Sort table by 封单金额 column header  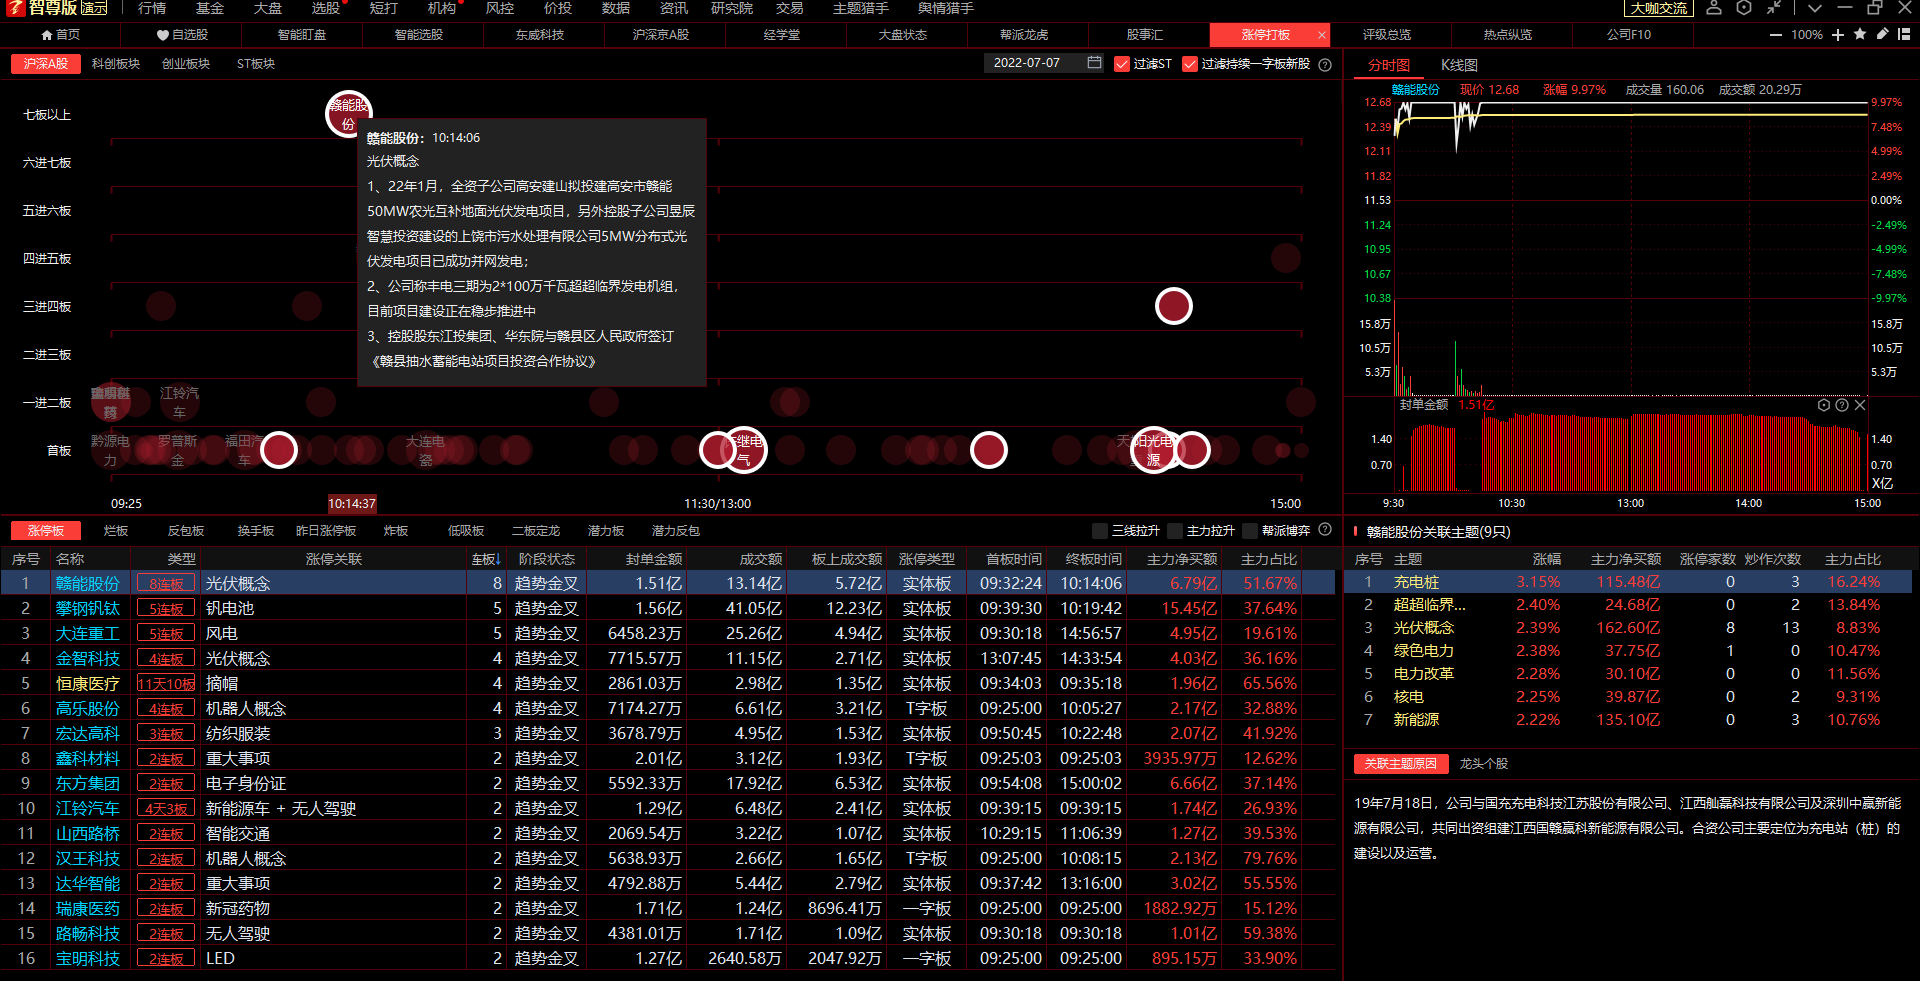pyautogui.click(x=654, y=559)
